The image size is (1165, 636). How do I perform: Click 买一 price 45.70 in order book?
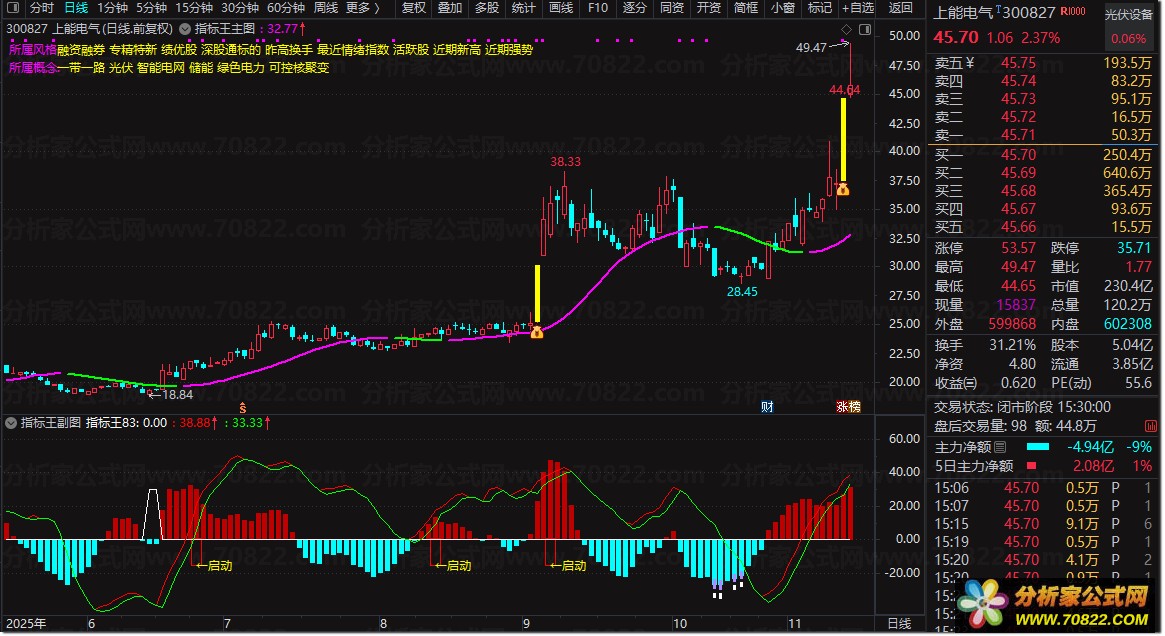[1018, 155]
